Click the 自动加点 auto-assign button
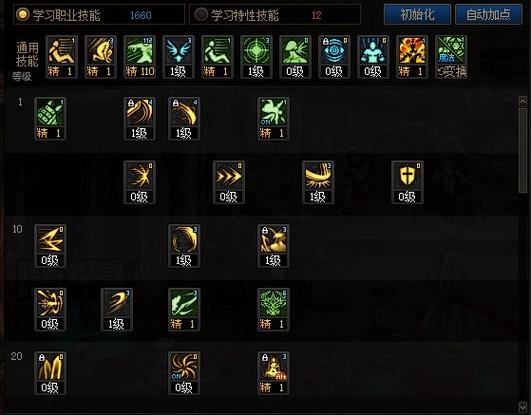 click(x=489, y=15)
